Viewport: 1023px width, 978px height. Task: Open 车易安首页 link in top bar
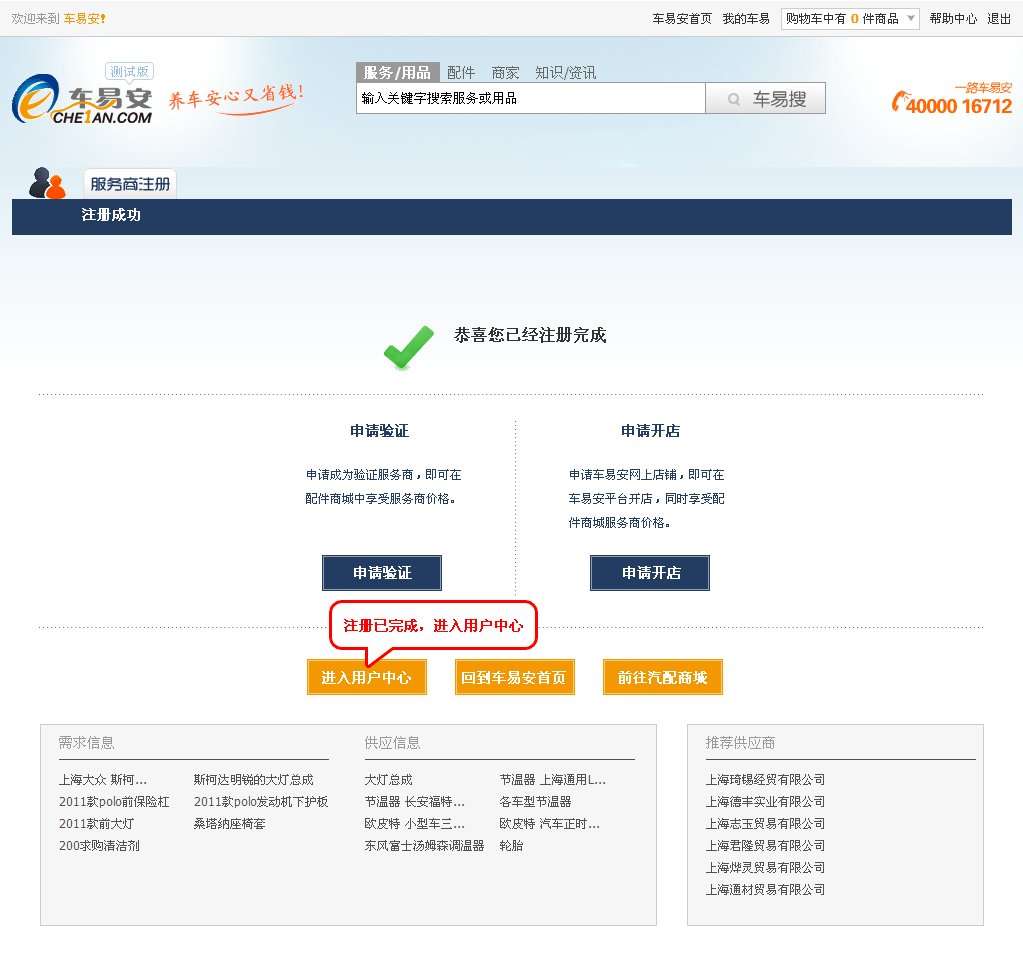[x=682, y=18]
